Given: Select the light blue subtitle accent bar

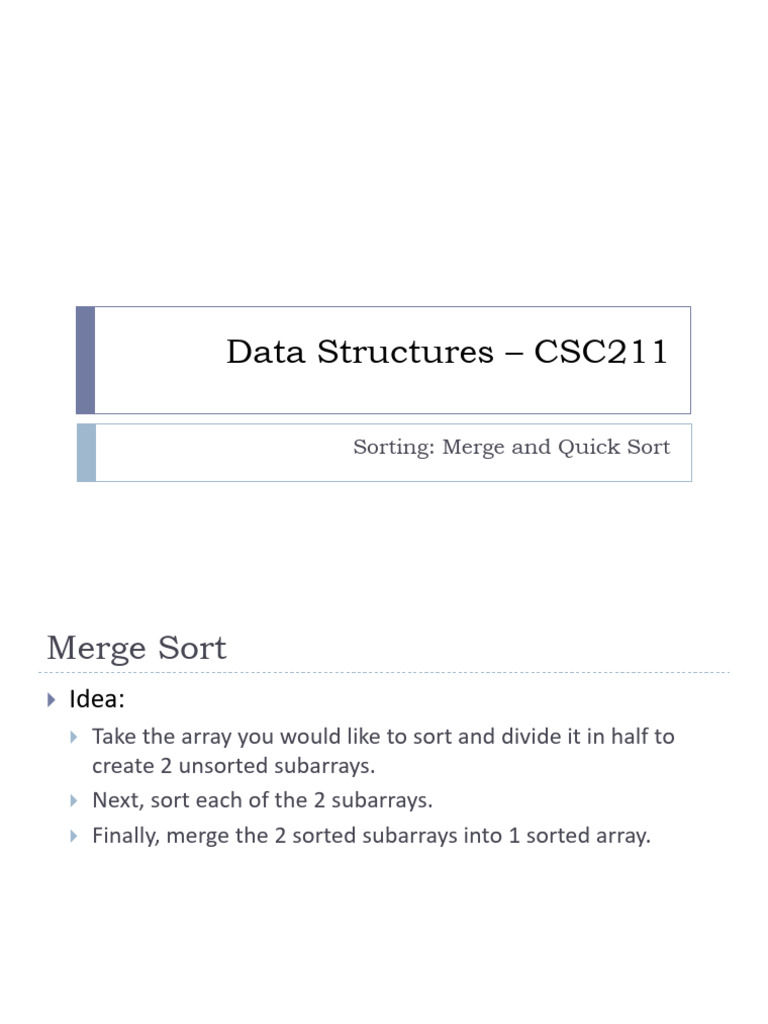Looking at the screenshot, I should tap(86, 453).
